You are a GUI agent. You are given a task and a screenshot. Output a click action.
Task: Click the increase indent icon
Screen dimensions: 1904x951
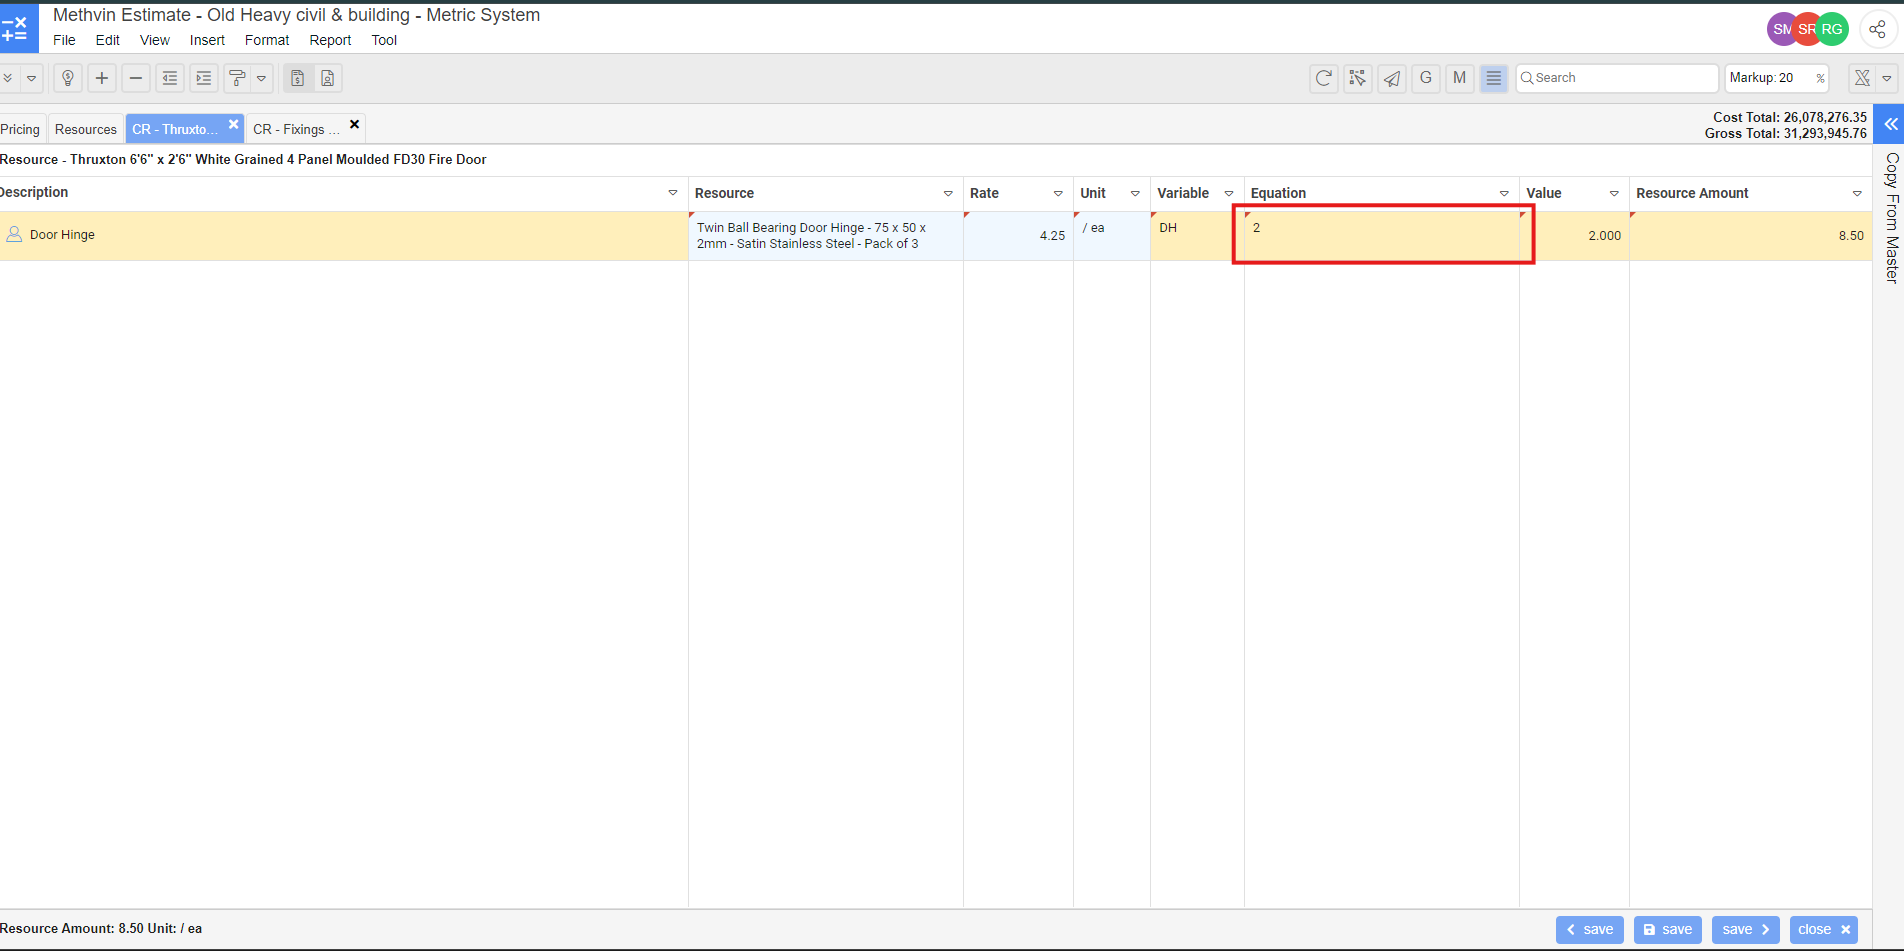pos(204,78)
